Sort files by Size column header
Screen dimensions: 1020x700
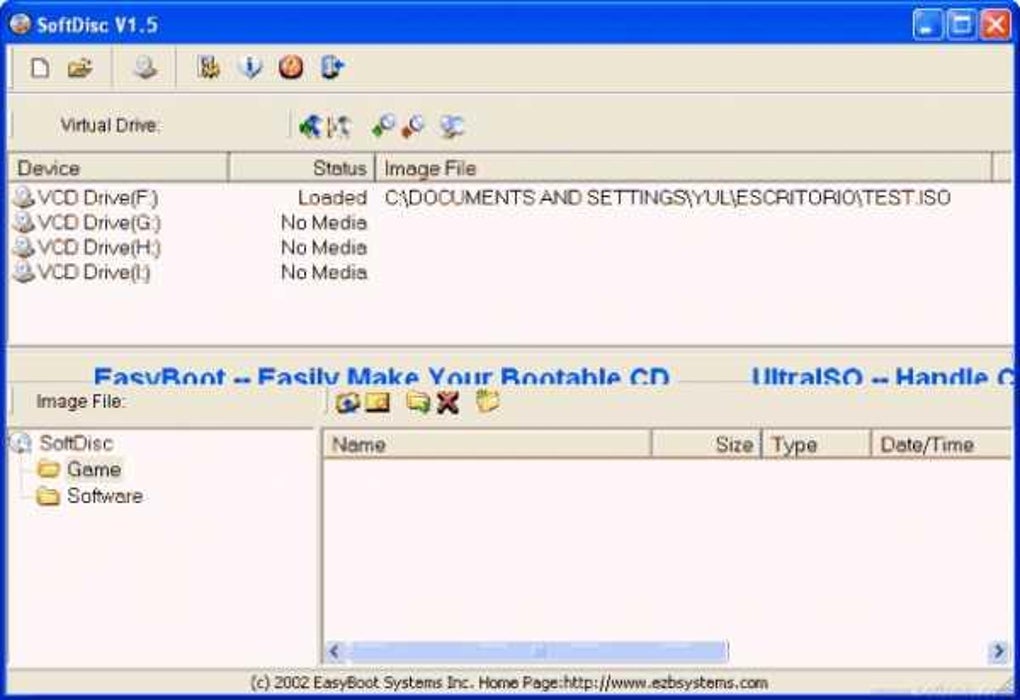706,444
